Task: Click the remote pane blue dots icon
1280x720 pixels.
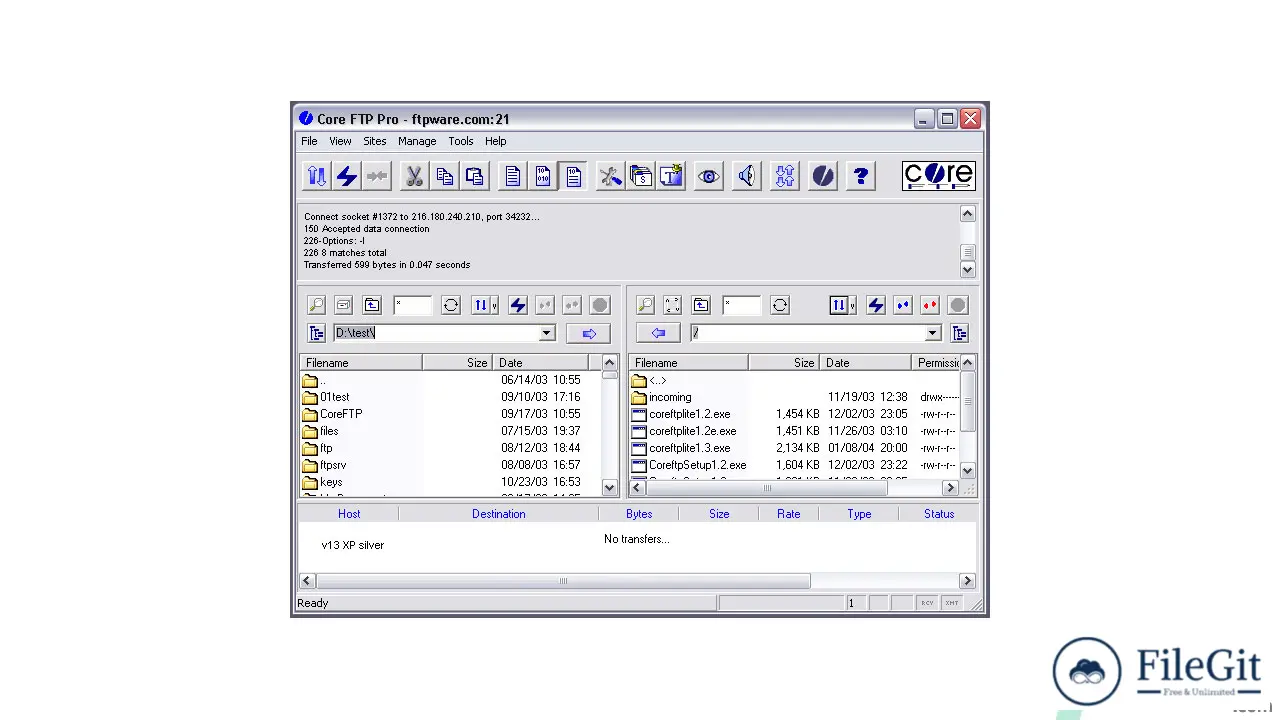Action: click(x=903, y=305)
